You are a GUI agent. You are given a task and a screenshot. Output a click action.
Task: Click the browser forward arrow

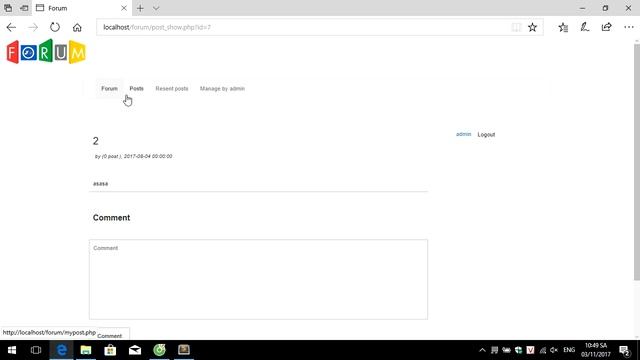33,27
